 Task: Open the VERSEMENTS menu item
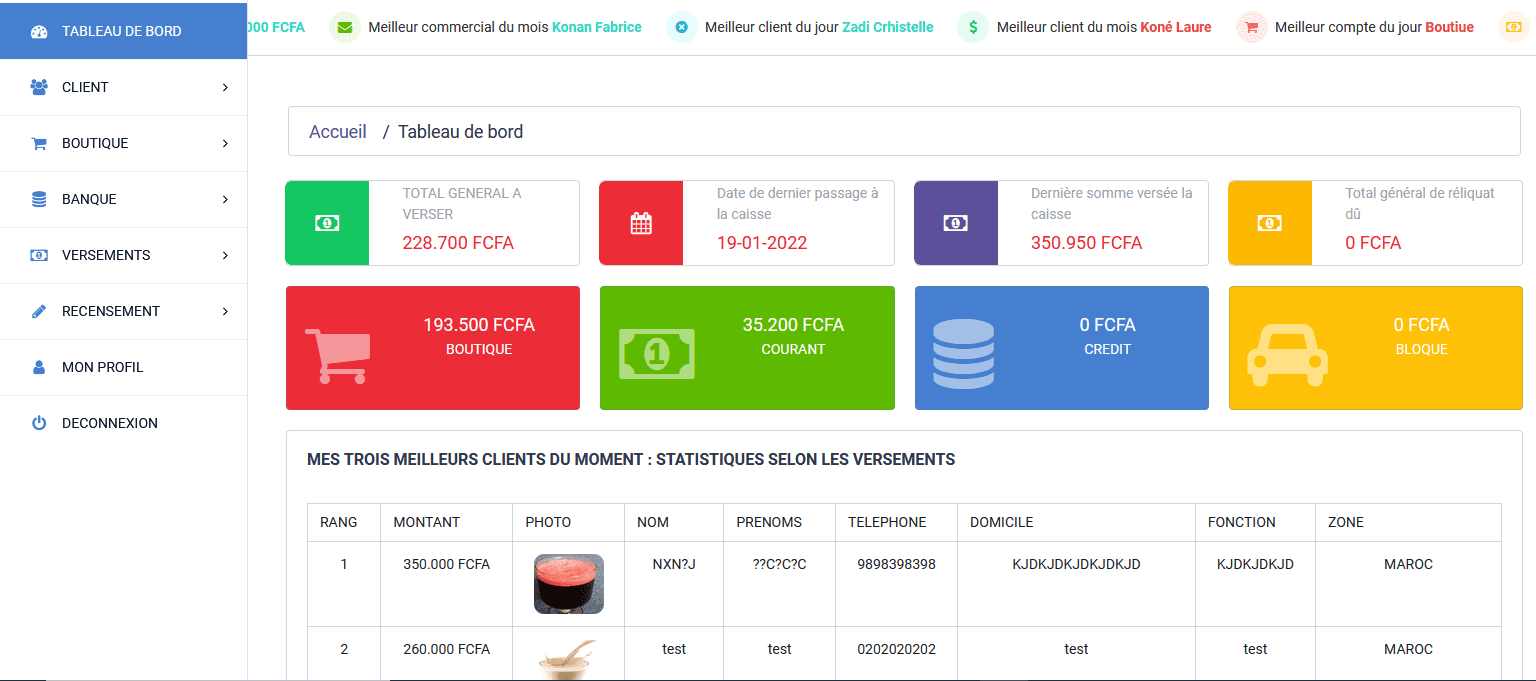(x=111, y=255)
